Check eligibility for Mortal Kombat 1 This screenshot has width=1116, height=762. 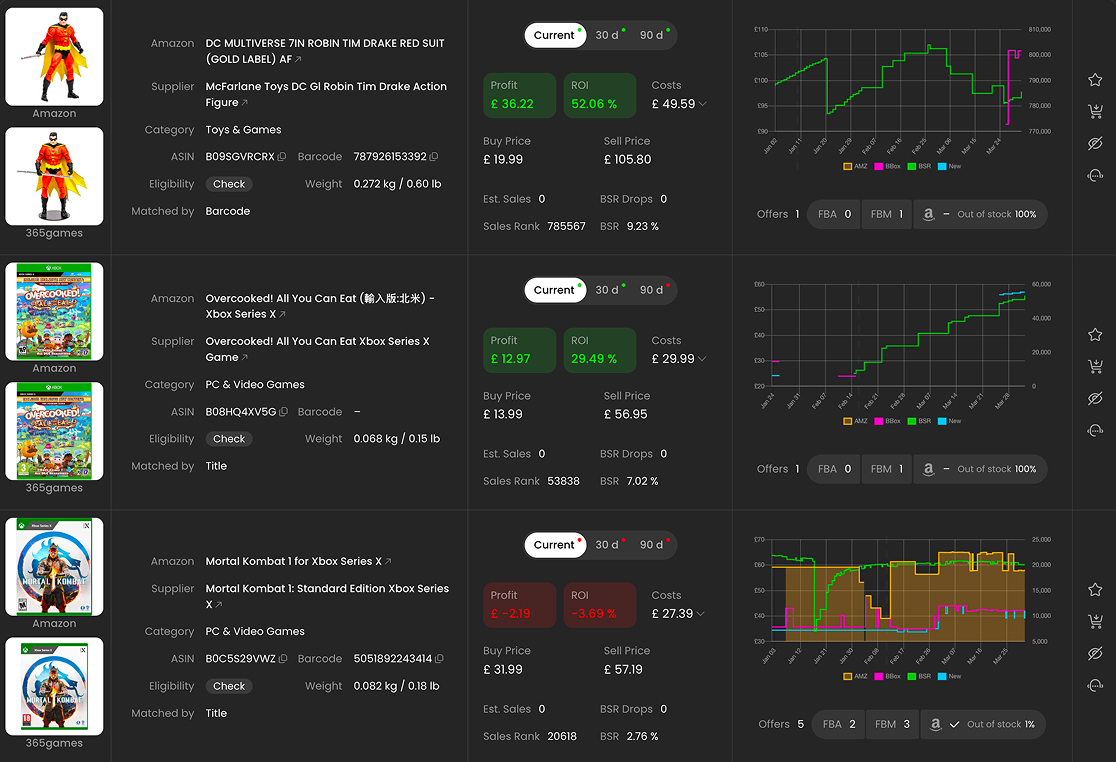229,686
